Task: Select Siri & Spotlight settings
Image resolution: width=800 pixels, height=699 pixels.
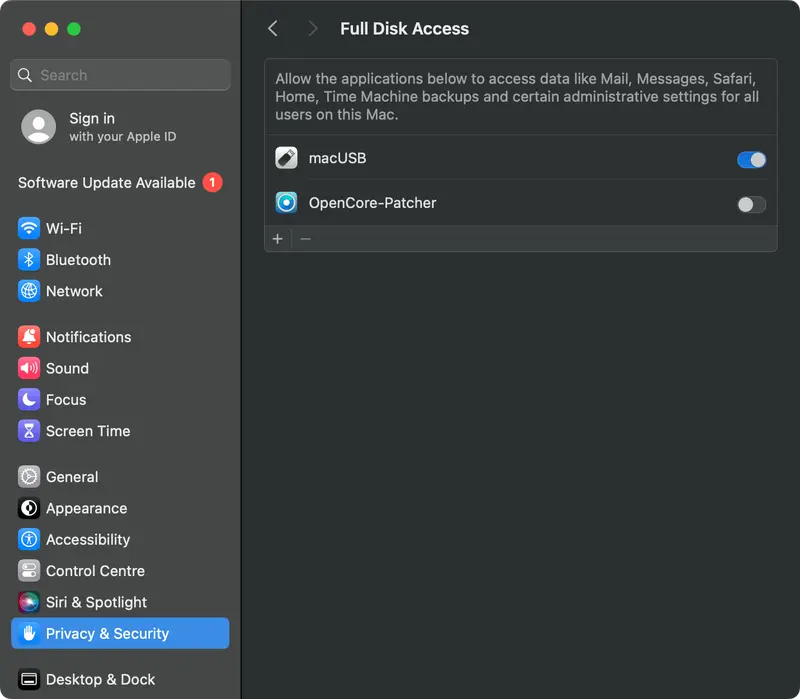Action: [94, 602]
